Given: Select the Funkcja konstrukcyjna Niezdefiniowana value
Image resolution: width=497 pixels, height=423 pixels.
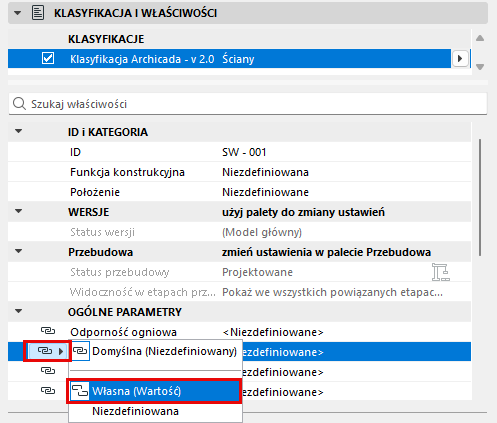Looking at the screenshot, I should point(265,172).
